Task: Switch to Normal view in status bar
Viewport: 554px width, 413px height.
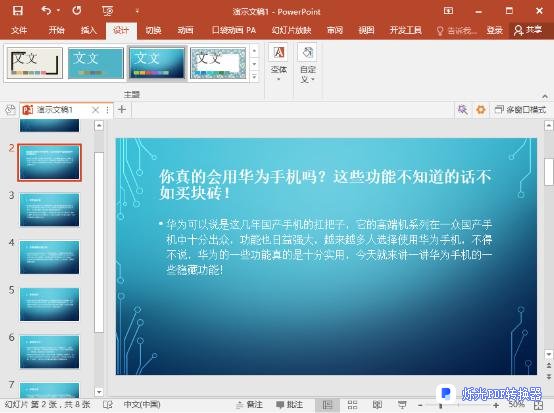Action: (x=328, y=405)
